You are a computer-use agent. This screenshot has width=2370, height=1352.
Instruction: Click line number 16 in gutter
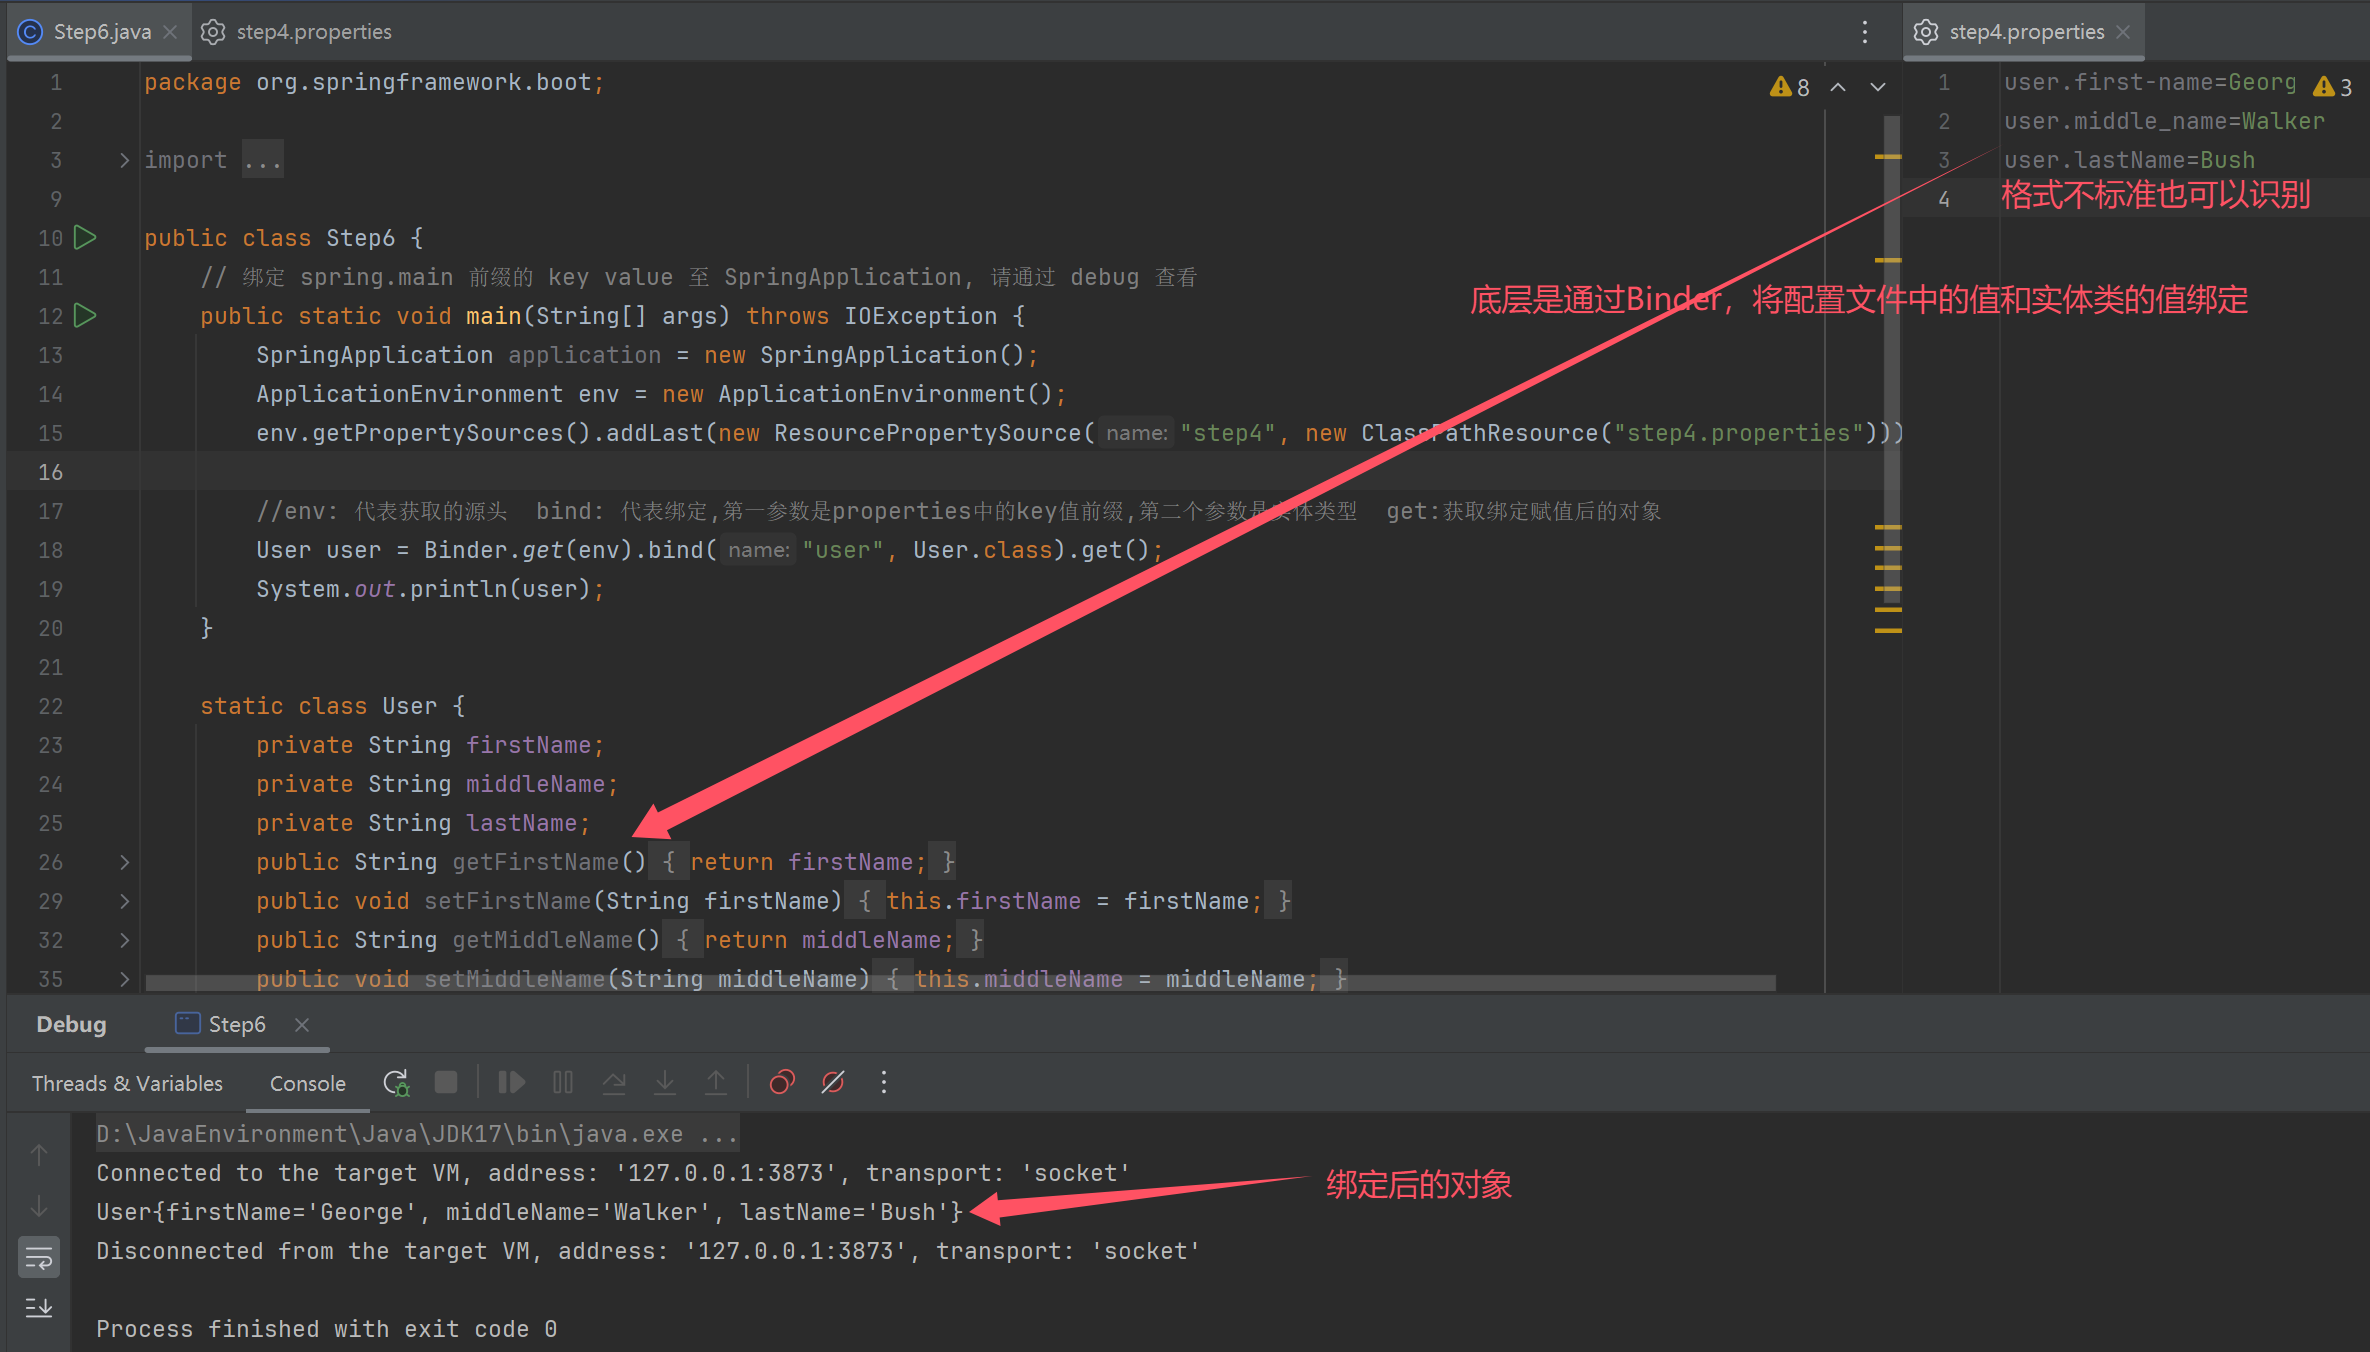point(51,472)
